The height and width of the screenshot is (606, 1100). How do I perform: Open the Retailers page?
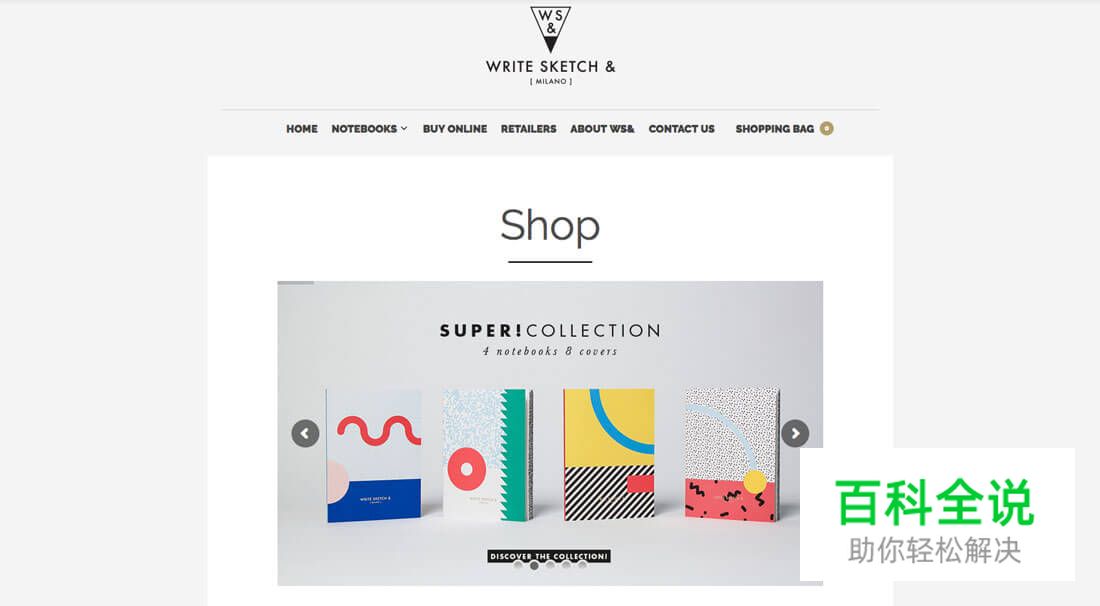[x=528, y=129]
